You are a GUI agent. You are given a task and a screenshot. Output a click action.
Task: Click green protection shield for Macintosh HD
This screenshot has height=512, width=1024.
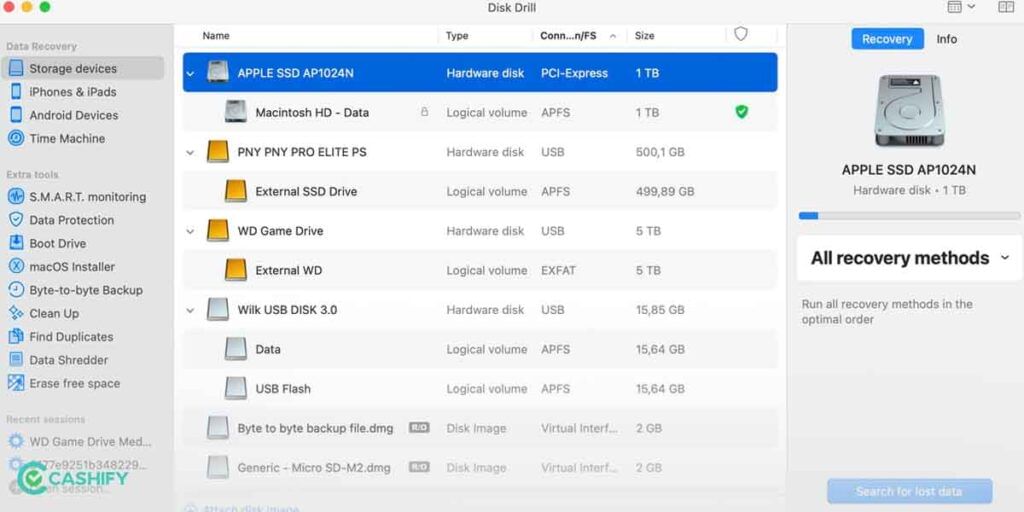pos(741,112)
